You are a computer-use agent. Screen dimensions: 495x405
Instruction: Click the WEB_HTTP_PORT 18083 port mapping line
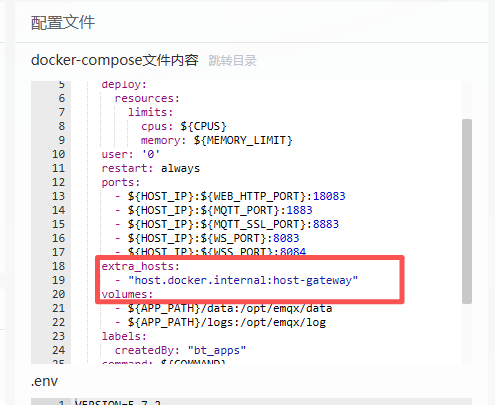coord(230,196)
